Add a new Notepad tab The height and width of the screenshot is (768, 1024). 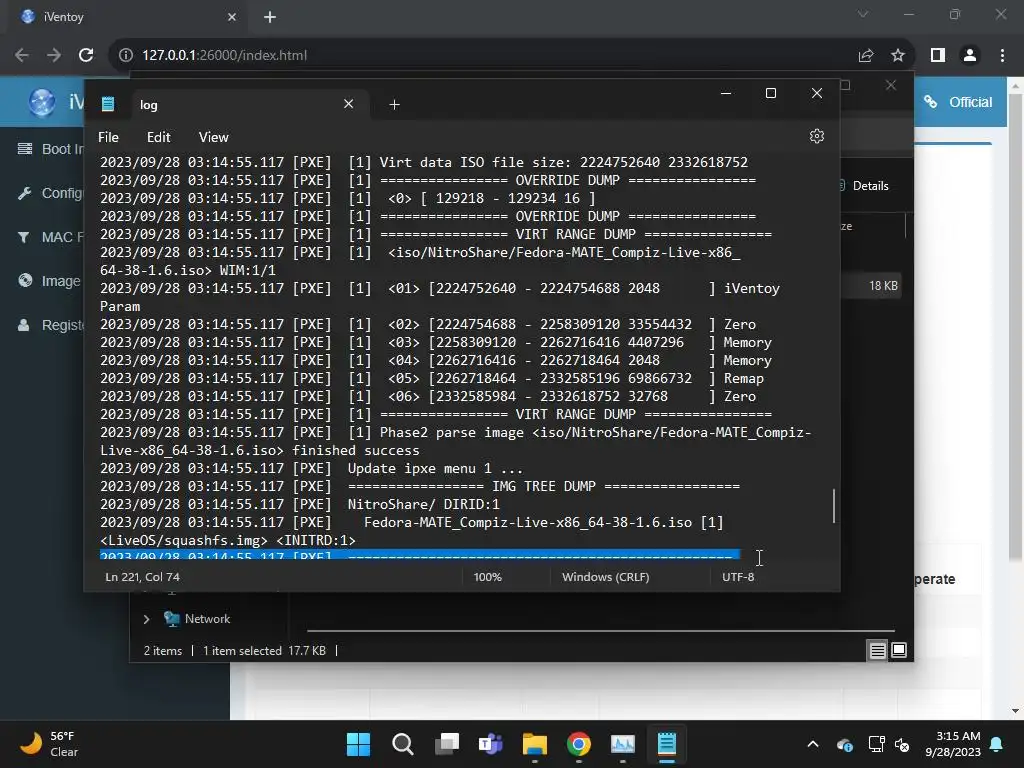(x=394, y=104)
